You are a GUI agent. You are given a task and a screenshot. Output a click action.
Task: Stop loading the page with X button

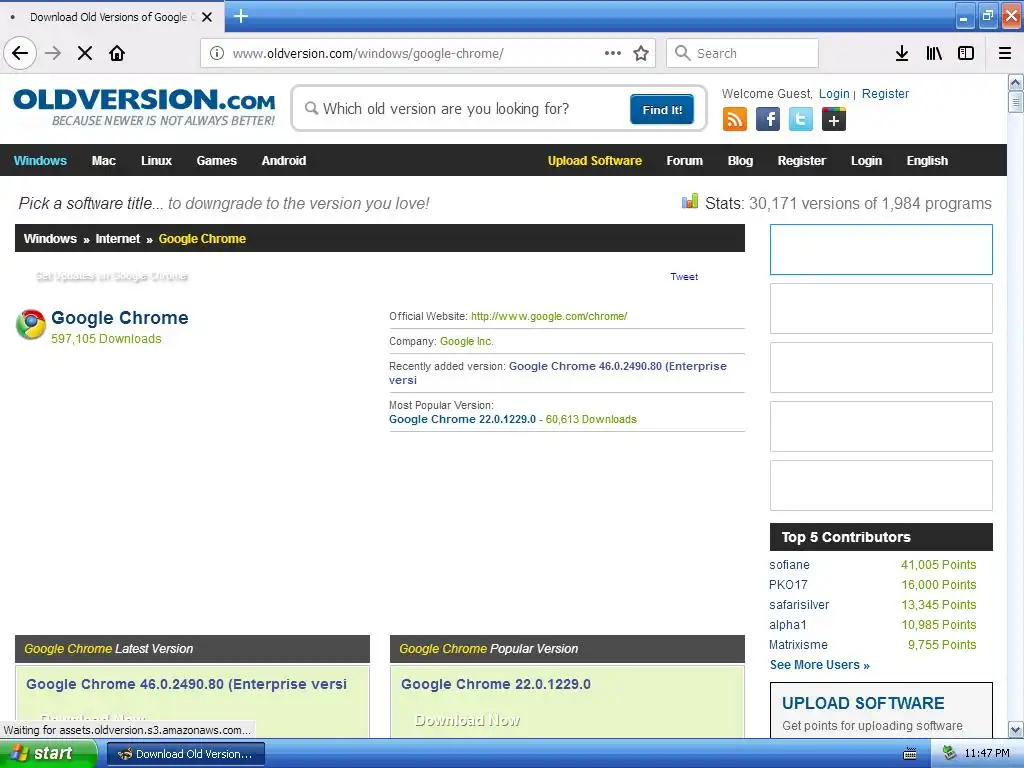coord(85,53)
